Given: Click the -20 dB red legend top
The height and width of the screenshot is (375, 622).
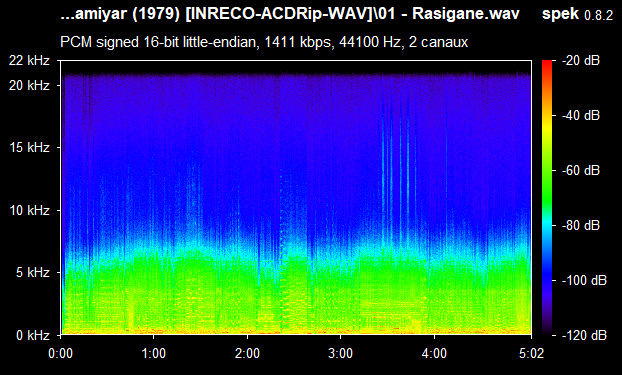Looking at the screenshot, I should point(581,61).
